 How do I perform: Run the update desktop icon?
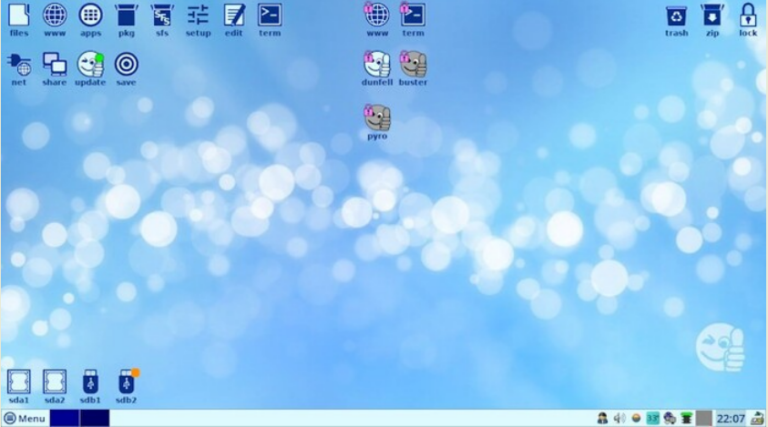(90, 65)
